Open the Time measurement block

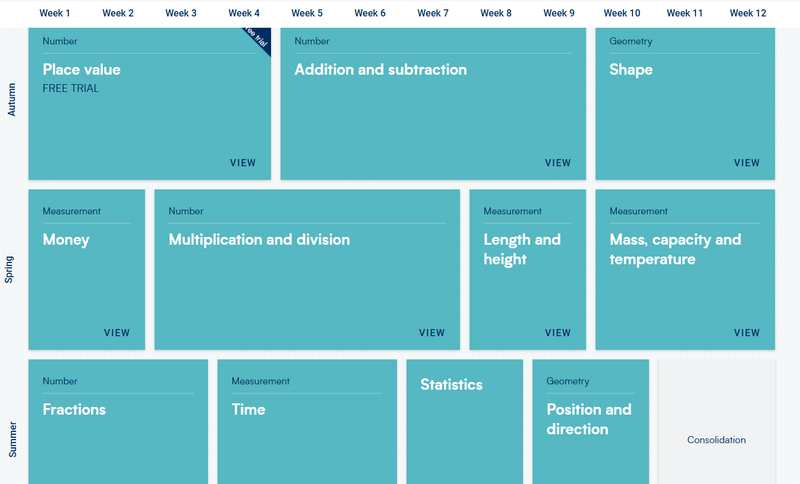pyautogui.click(x=249, y=409)
